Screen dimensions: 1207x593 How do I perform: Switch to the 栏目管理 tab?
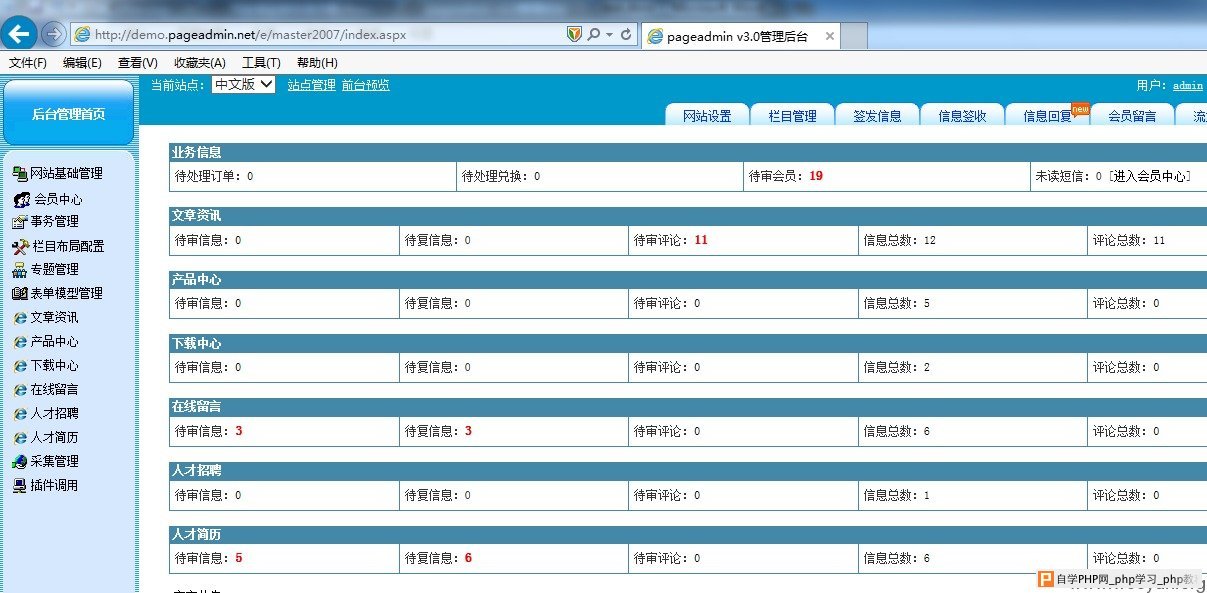coord(793,115)
